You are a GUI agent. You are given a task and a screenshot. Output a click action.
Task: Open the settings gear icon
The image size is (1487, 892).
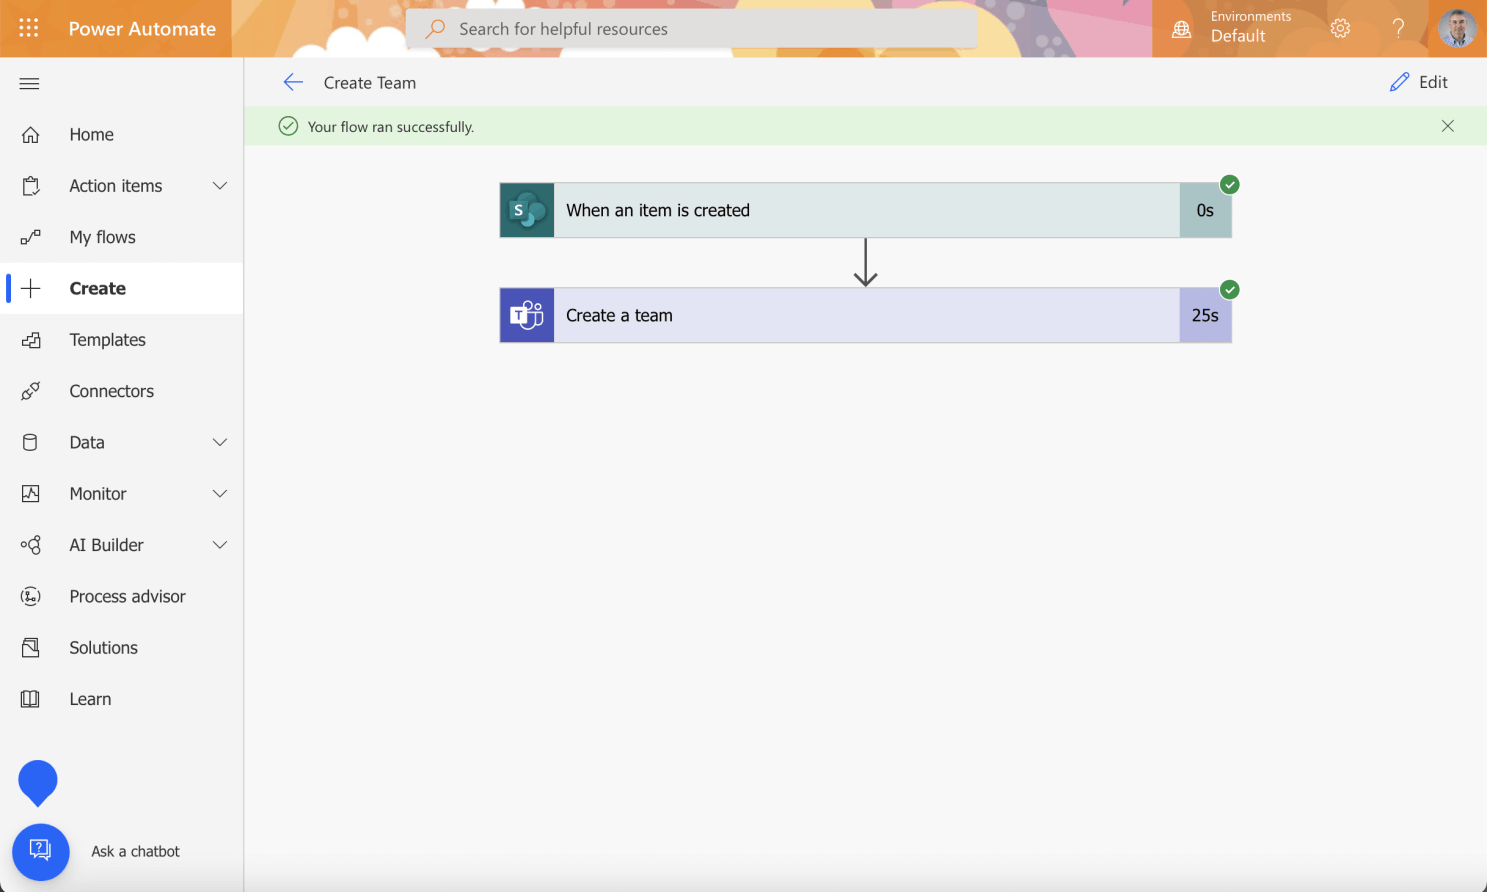1340,29
